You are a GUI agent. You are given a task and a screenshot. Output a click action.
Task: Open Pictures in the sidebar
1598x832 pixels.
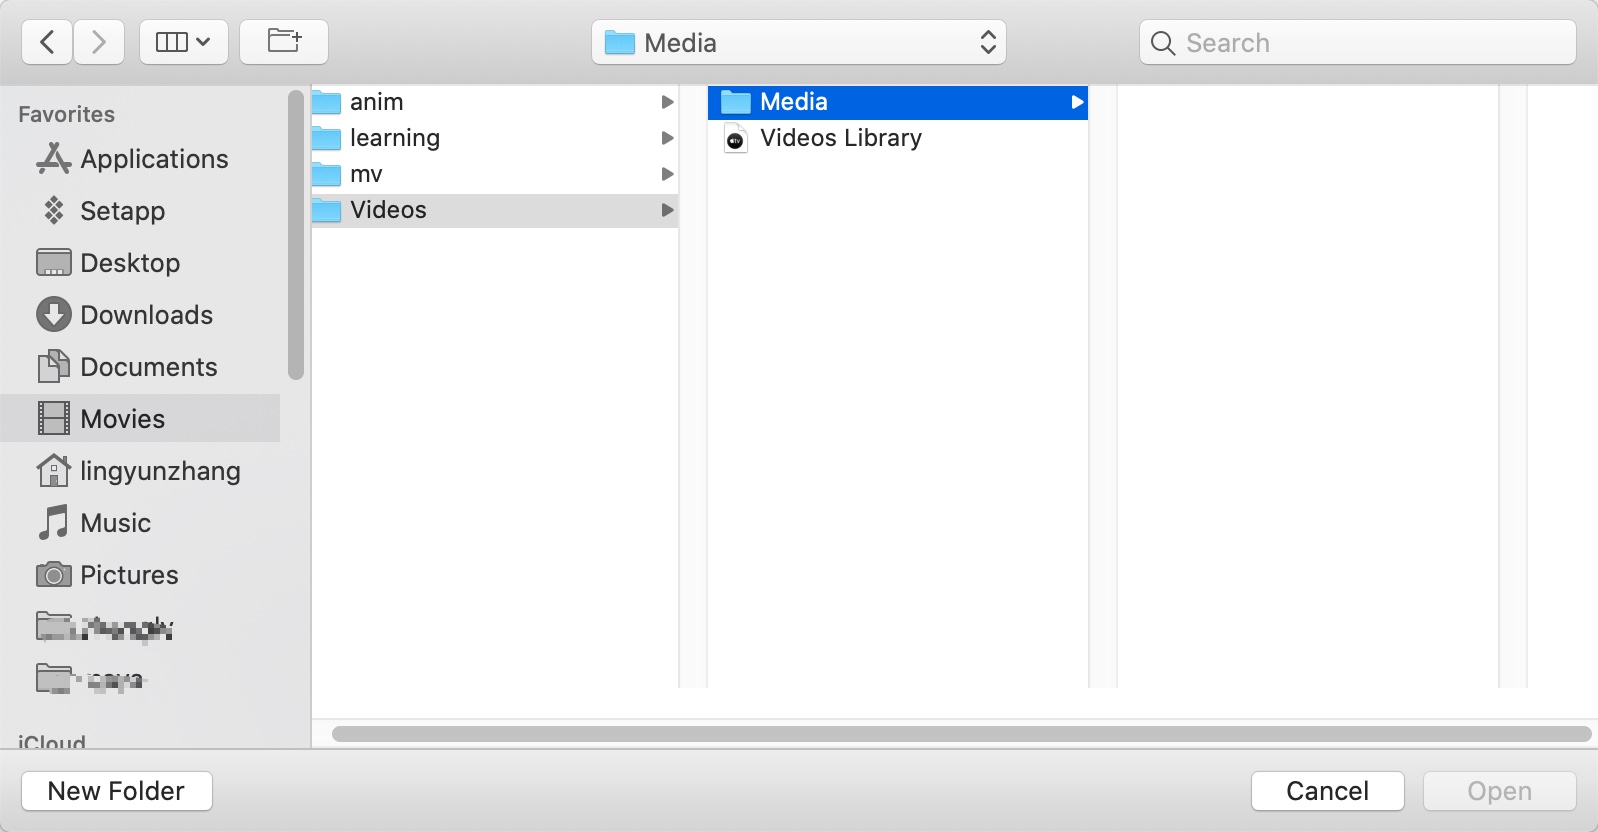pos(129,575)
